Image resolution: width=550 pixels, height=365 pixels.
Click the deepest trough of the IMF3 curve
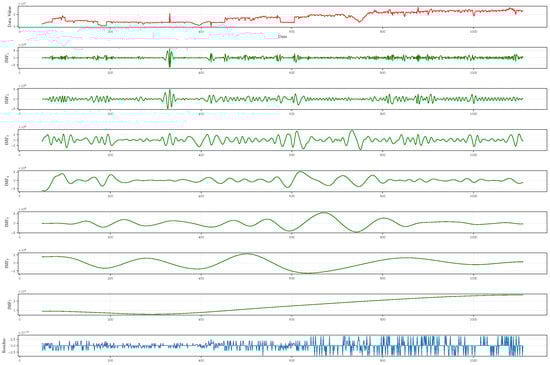(360, 149)
